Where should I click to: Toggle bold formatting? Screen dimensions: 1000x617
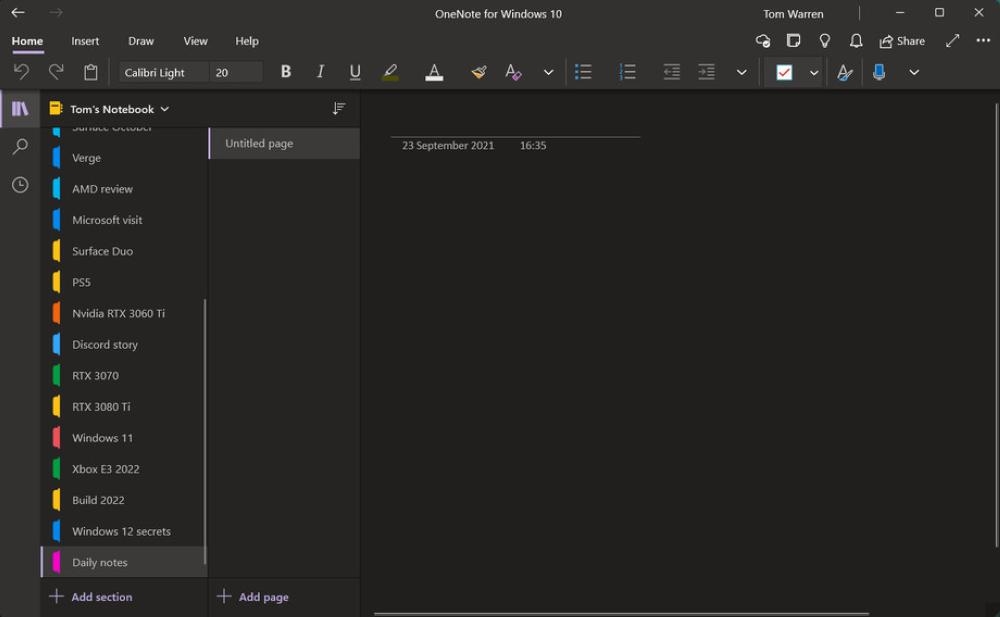[x=286, y=72]
